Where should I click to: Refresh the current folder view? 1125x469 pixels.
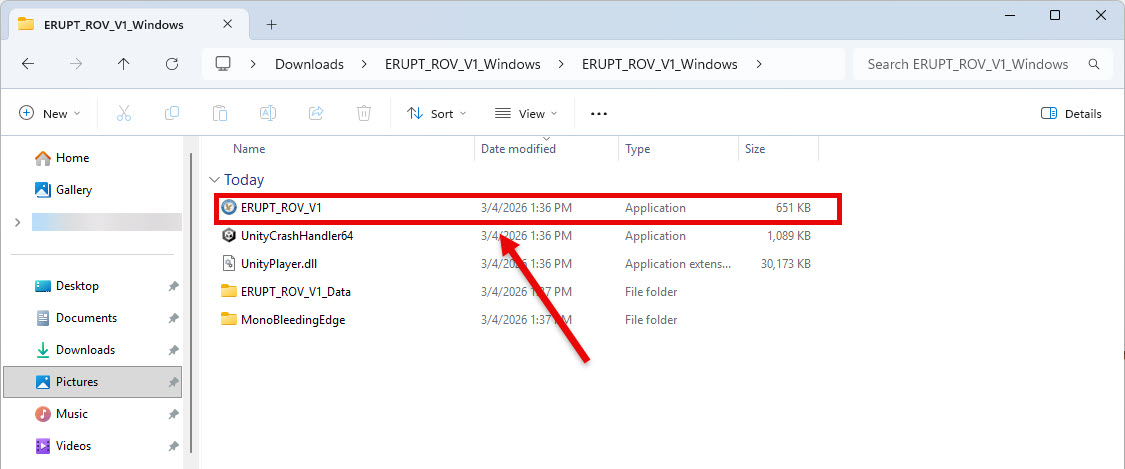(171, 64)
